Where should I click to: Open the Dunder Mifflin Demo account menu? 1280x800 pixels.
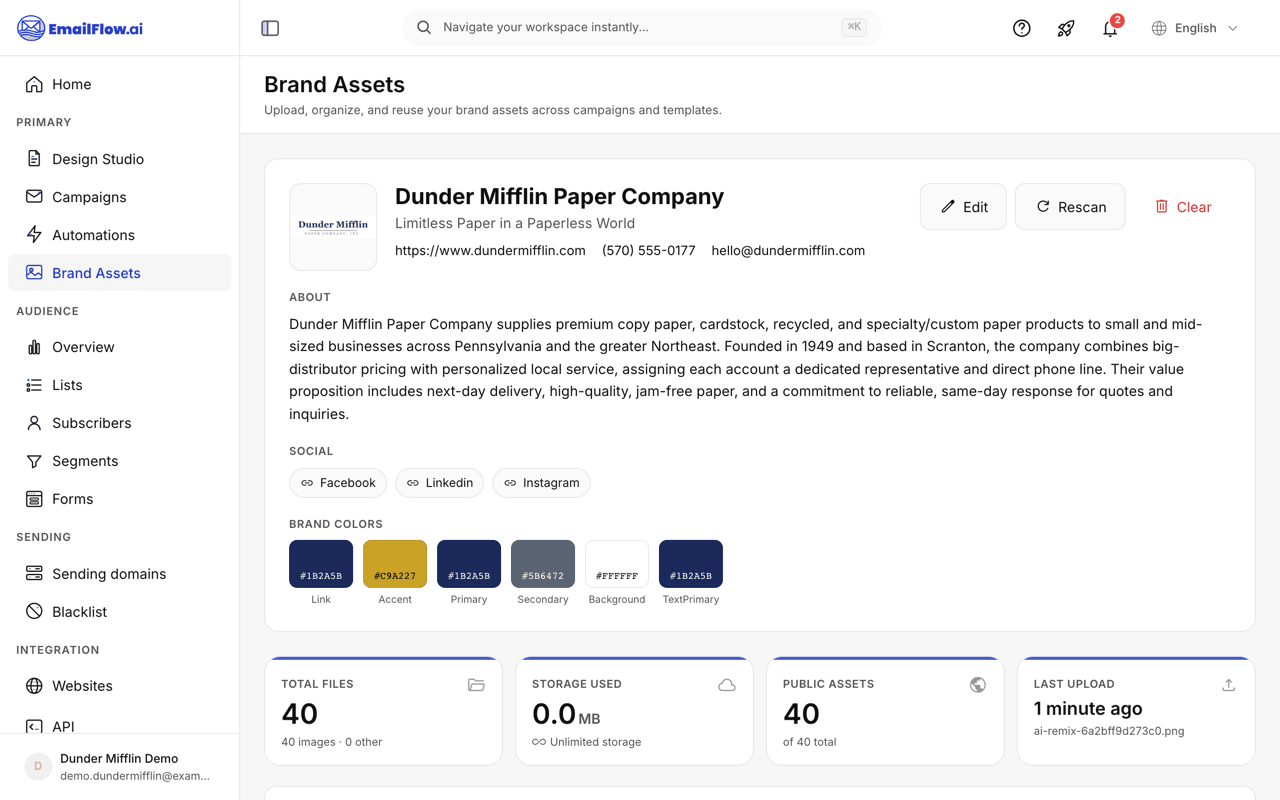point(120,767)
